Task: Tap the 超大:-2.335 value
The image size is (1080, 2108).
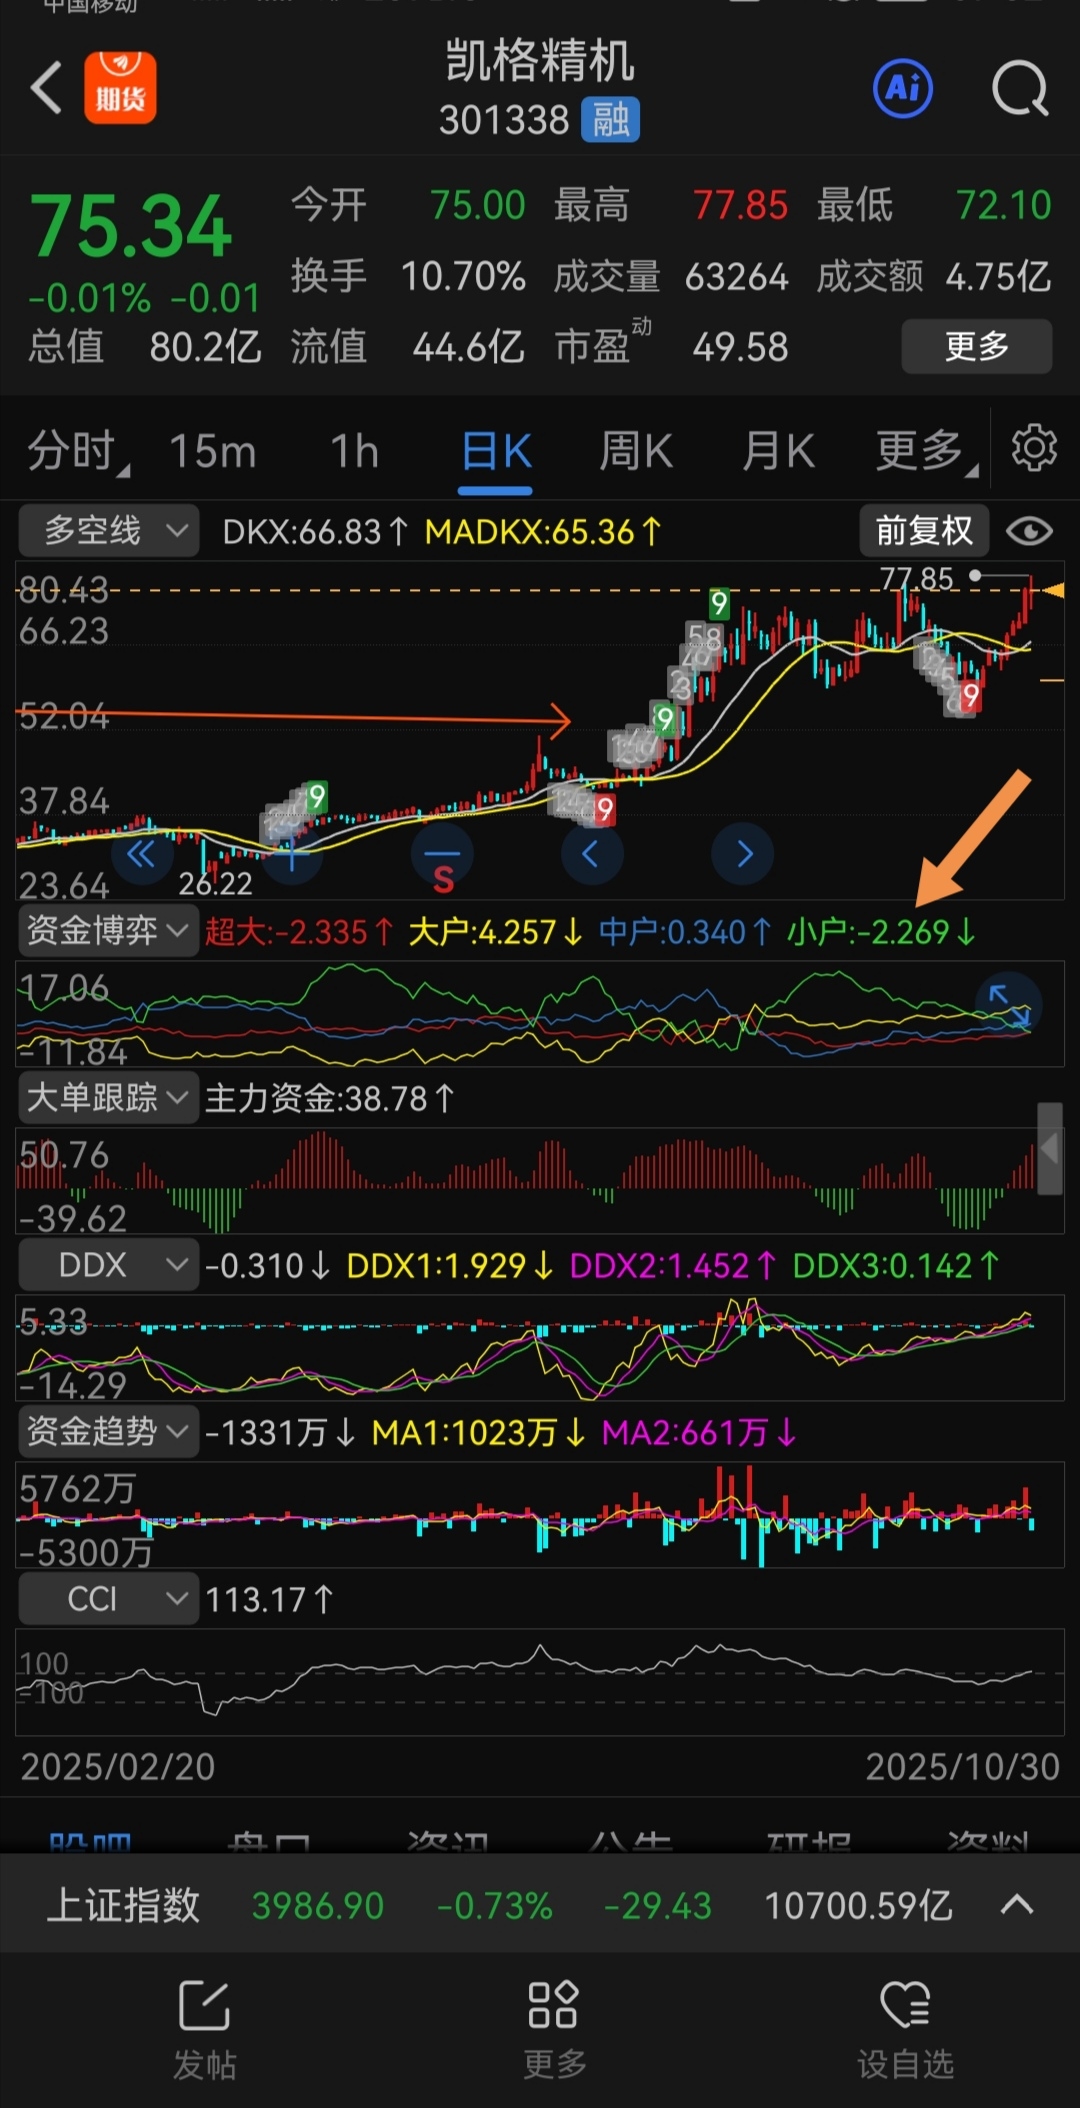Action: 299,931
